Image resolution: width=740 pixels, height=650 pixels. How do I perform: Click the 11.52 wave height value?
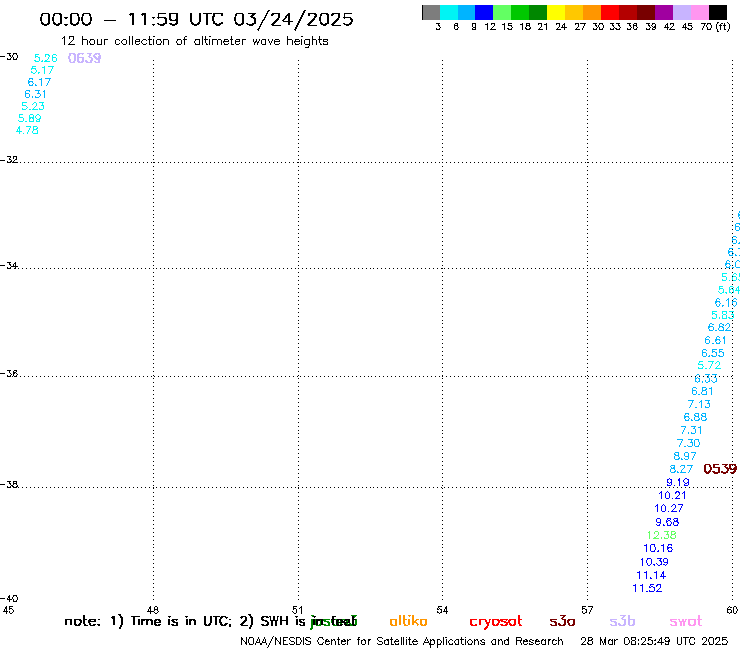(648, 588)
